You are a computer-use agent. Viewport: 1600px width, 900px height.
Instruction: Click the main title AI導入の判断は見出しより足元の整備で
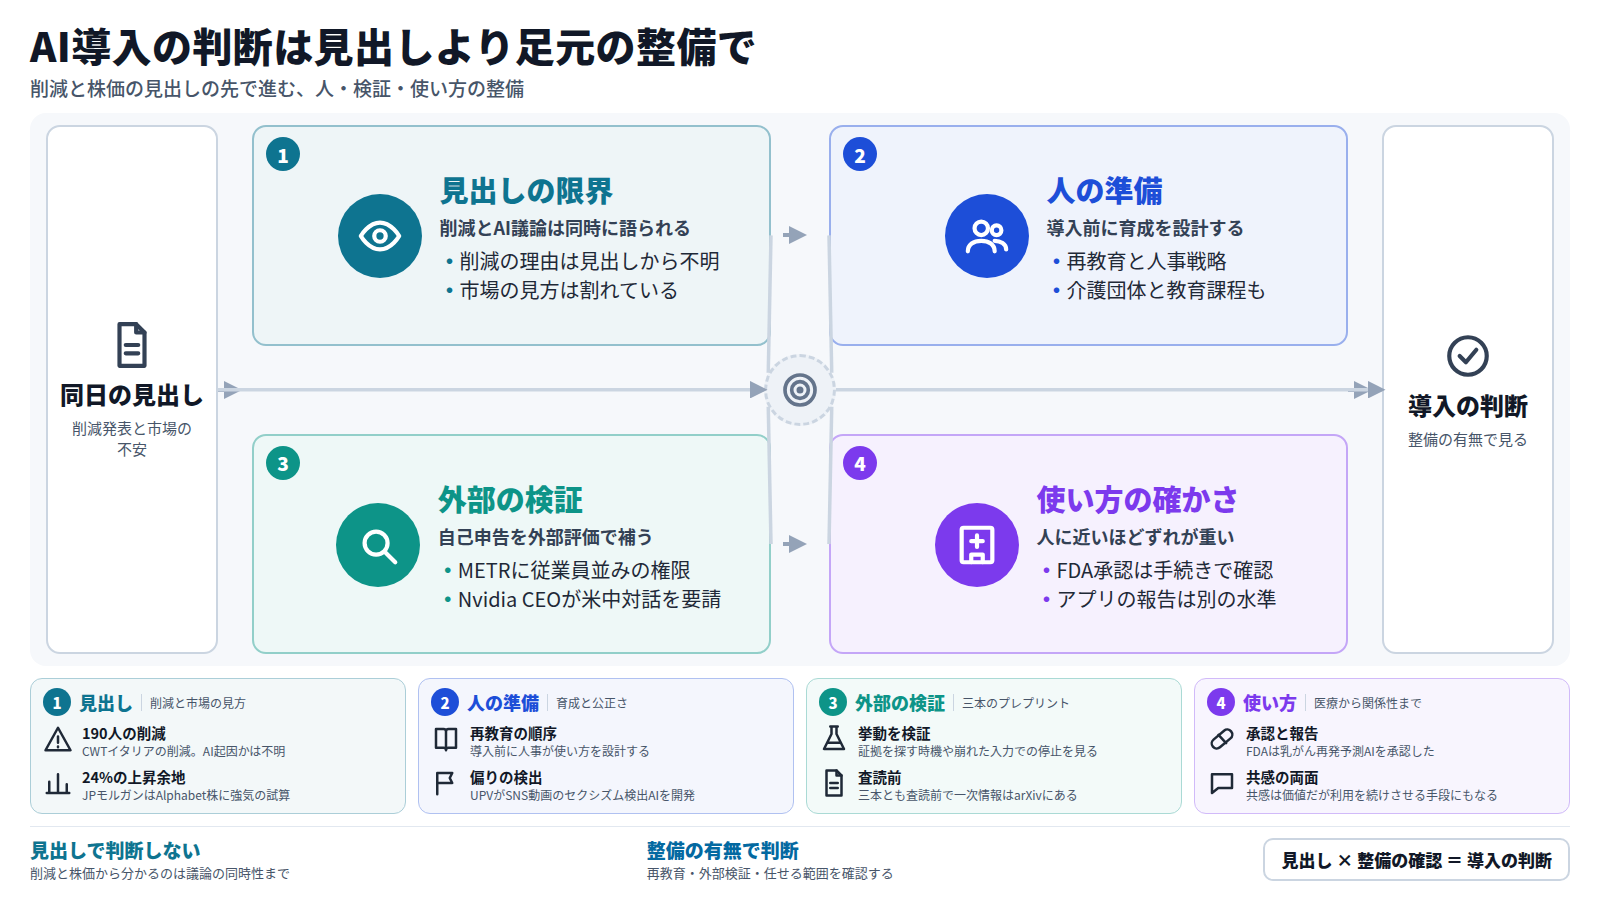click(x=392, y=47)
